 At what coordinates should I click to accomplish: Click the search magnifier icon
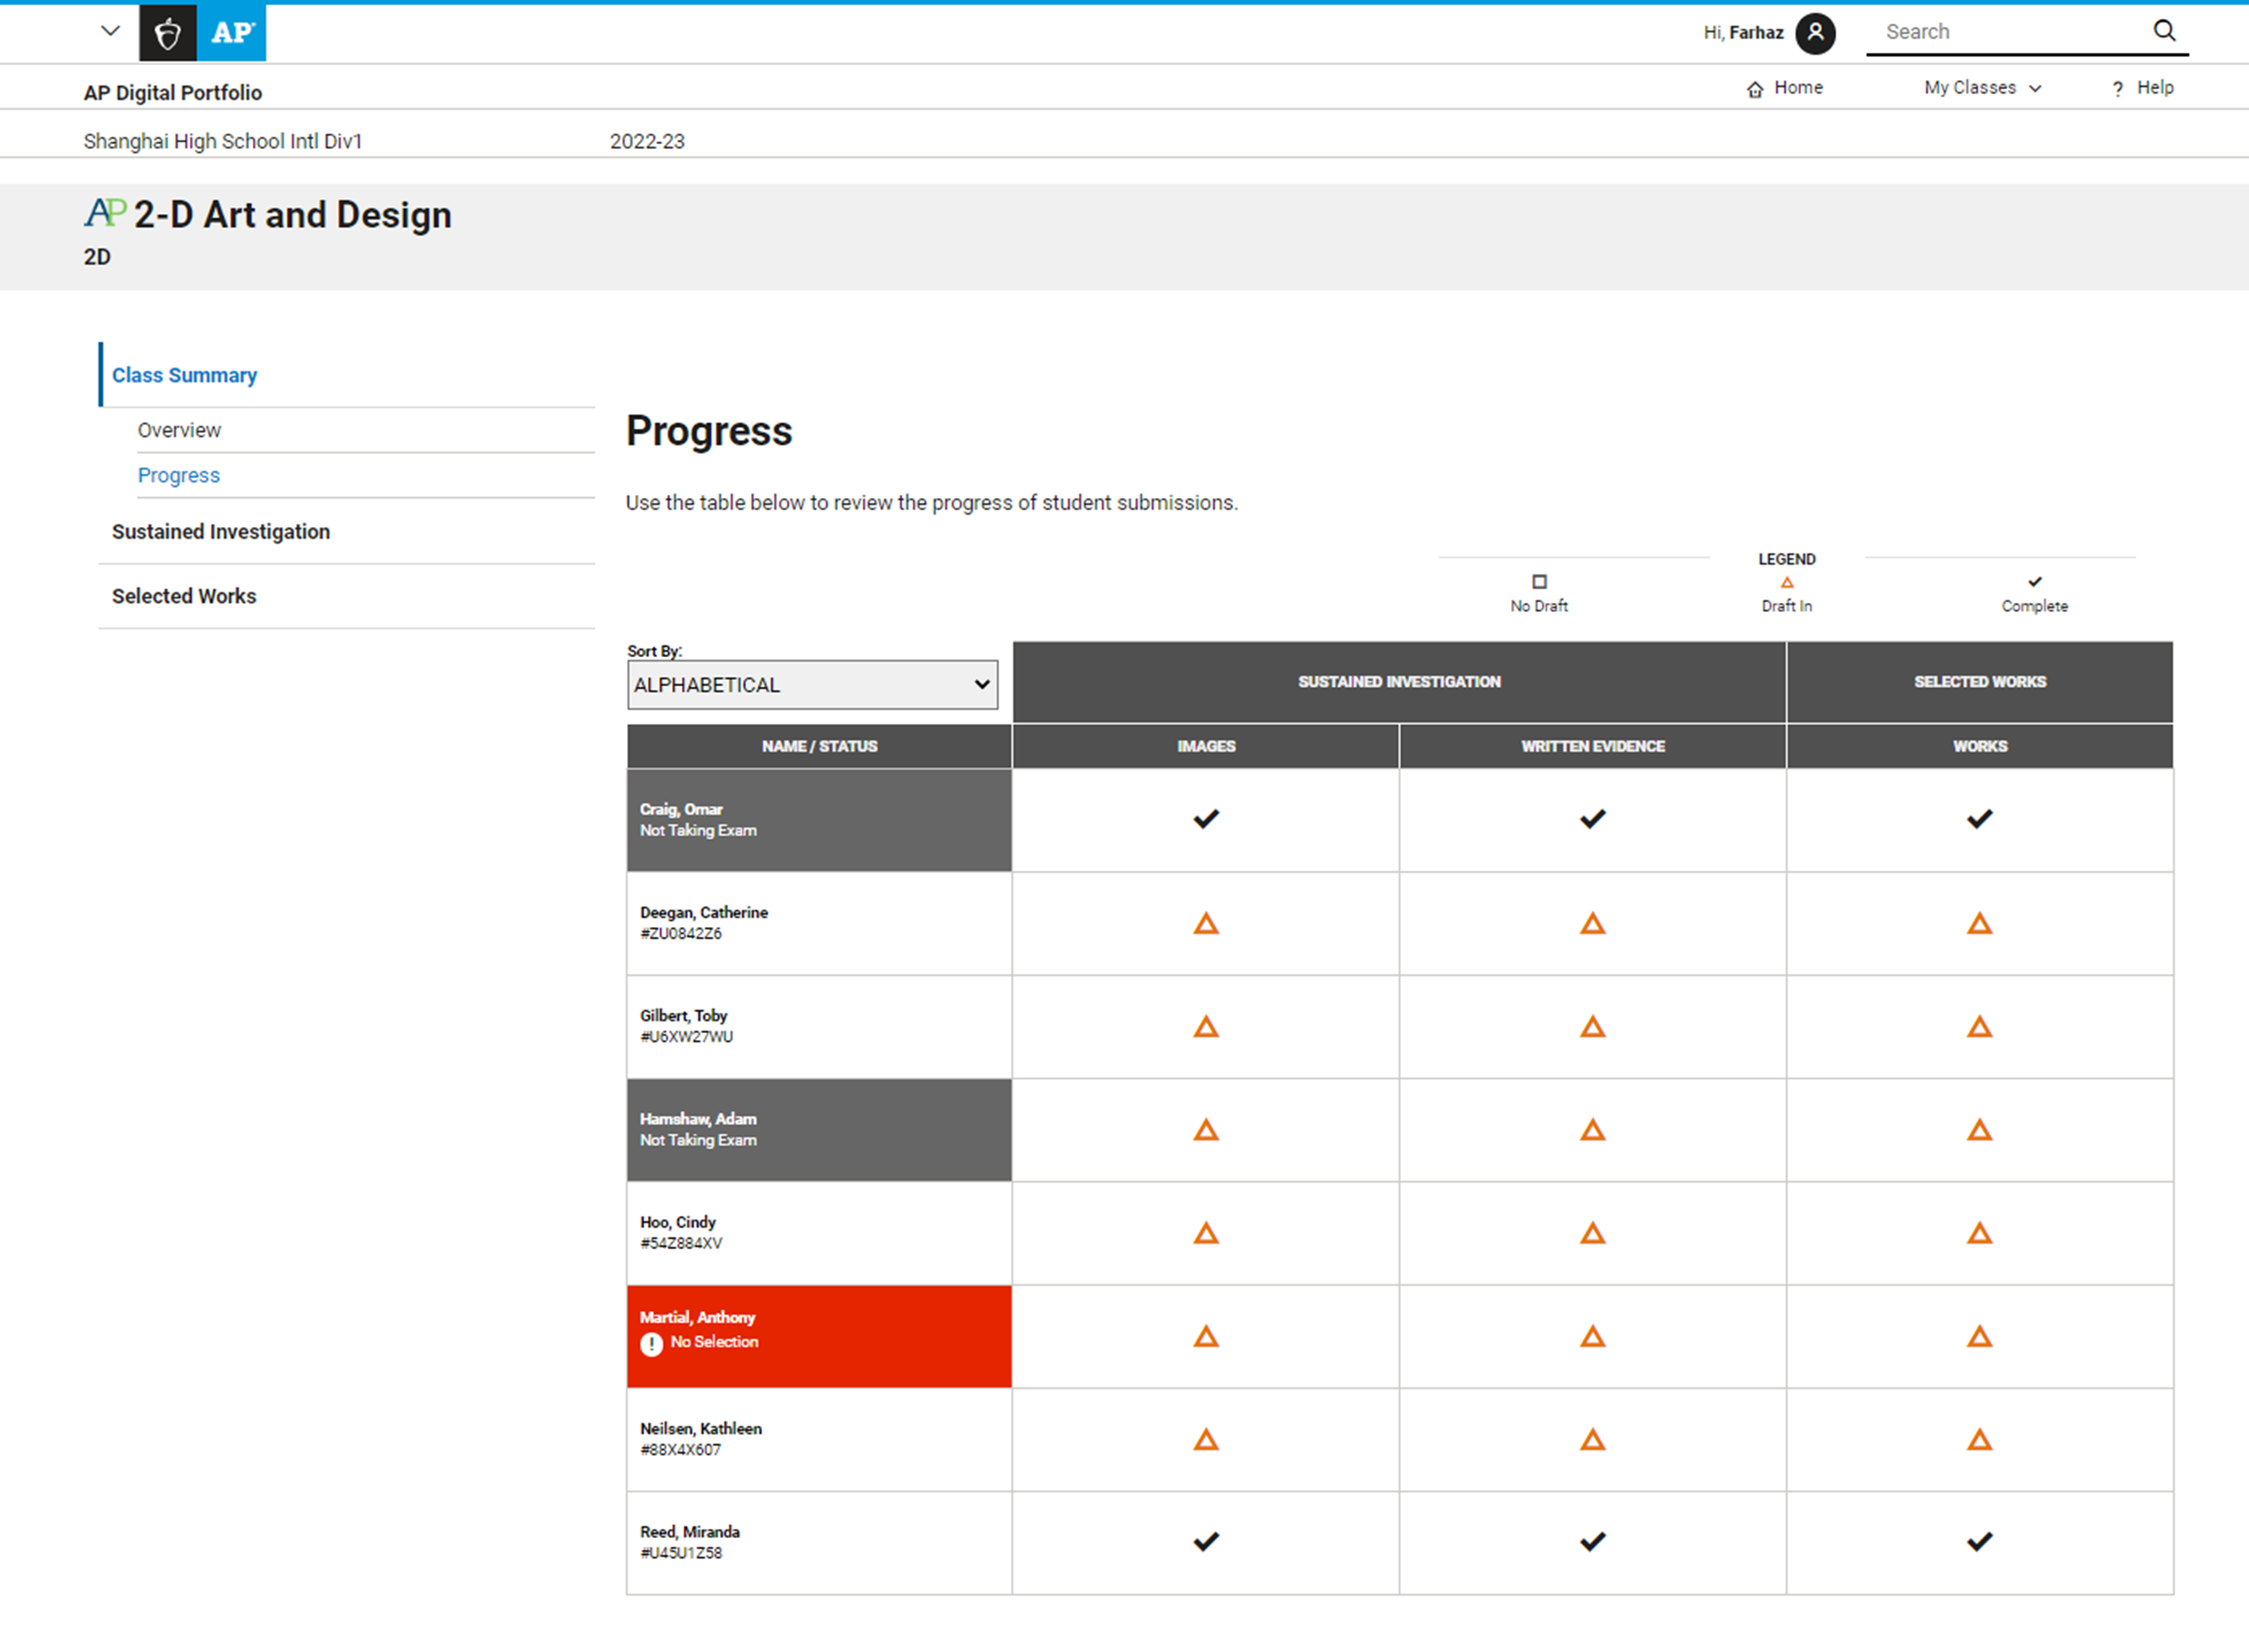click(2164, 31)
